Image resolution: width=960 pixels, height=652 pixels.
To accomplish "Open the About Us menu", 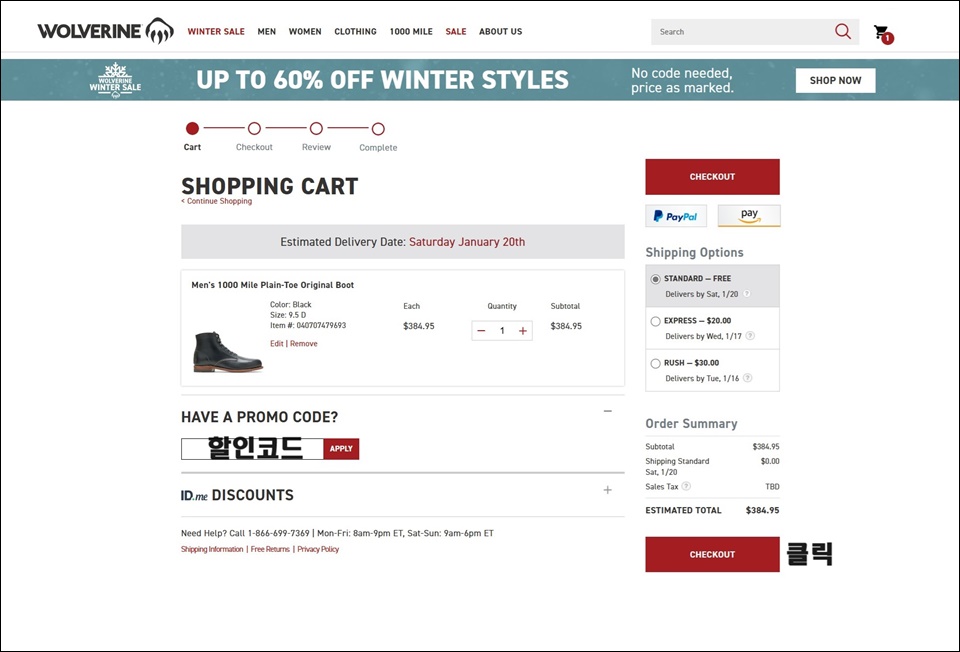I will point(500,31).
